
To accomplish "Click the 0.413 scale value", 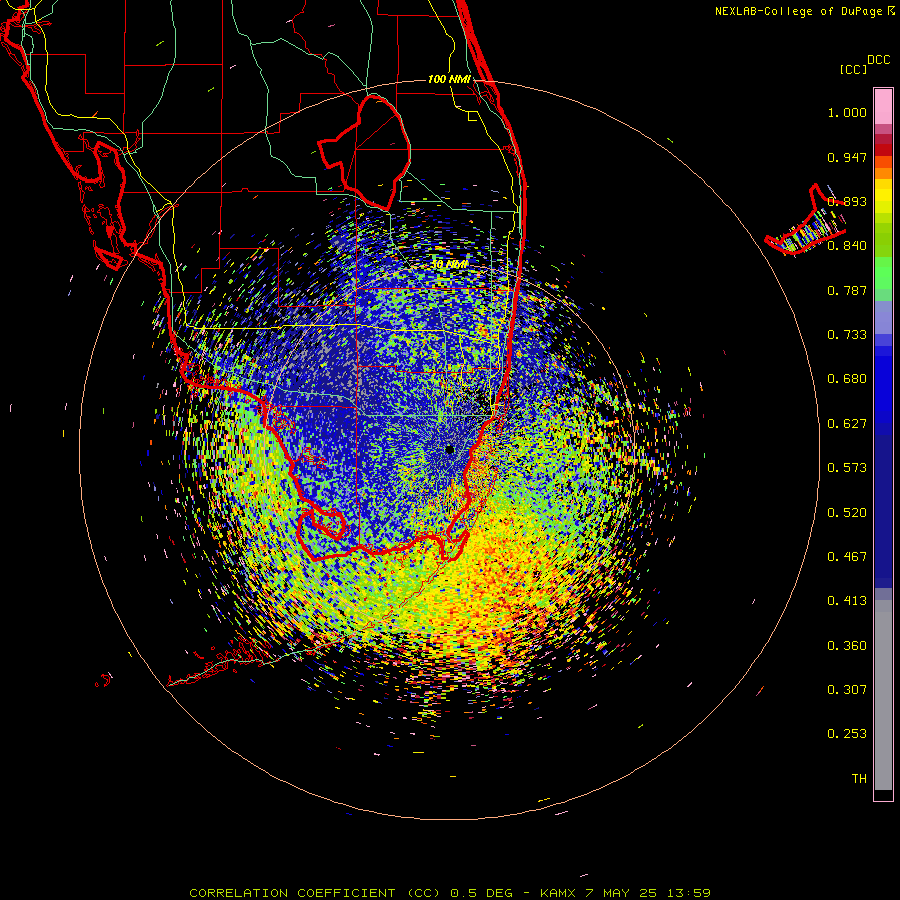I will click(847, 601).
